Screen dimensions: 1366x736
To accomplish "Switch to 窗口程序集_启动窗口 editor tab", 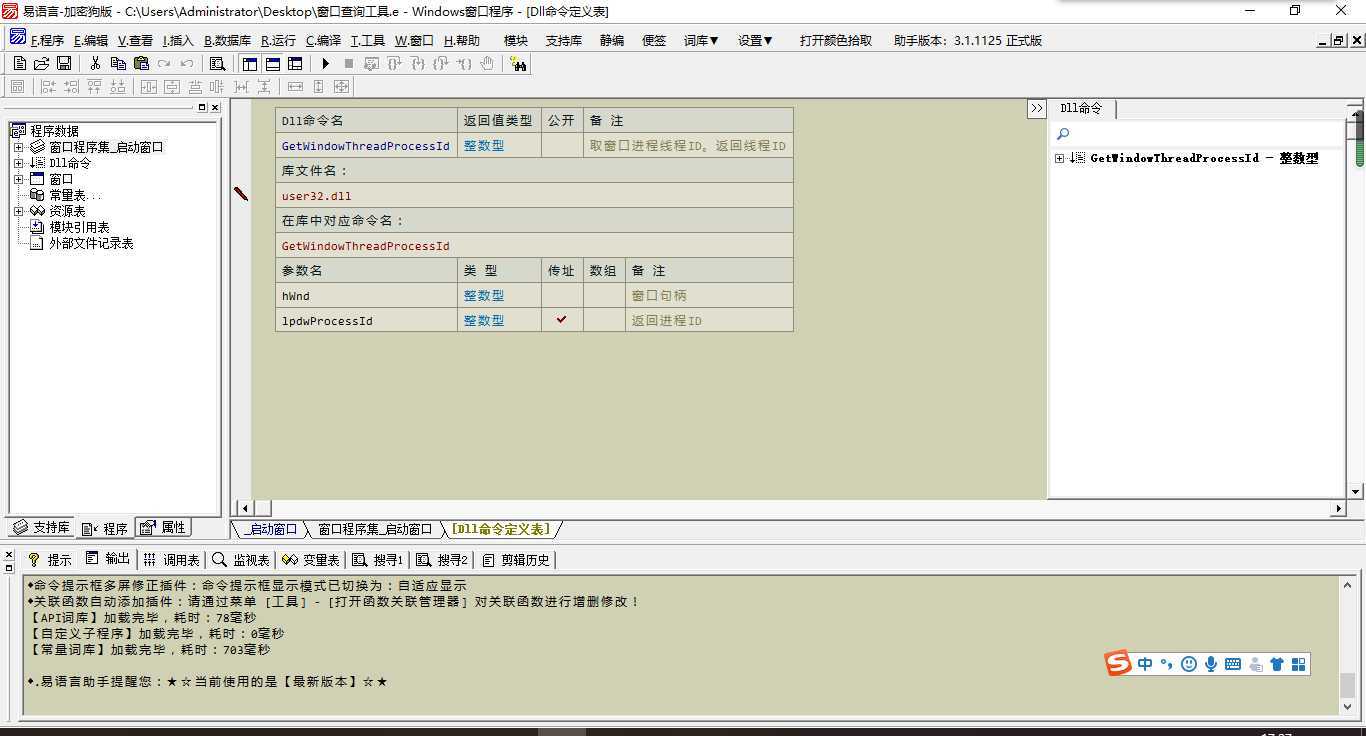I will click(x=375, y=529).
